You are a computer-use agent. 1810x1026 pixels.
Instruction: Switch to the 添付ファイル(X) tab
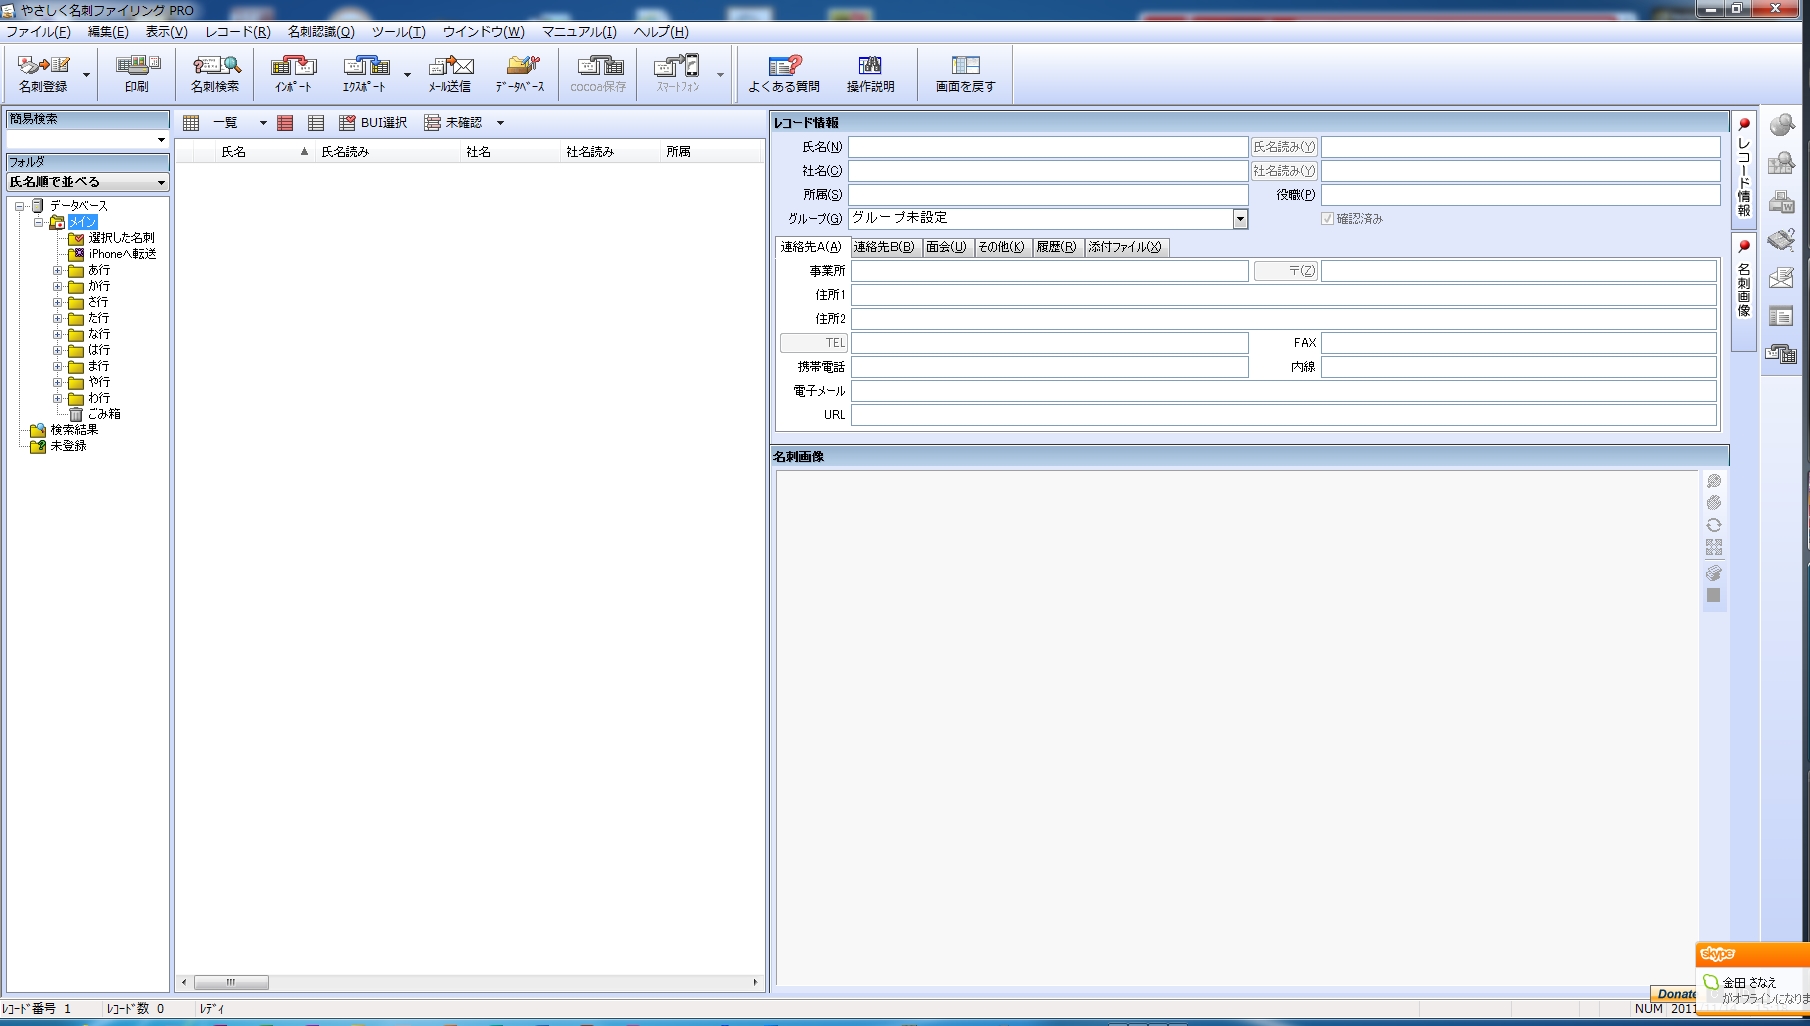pos(1125,247)
